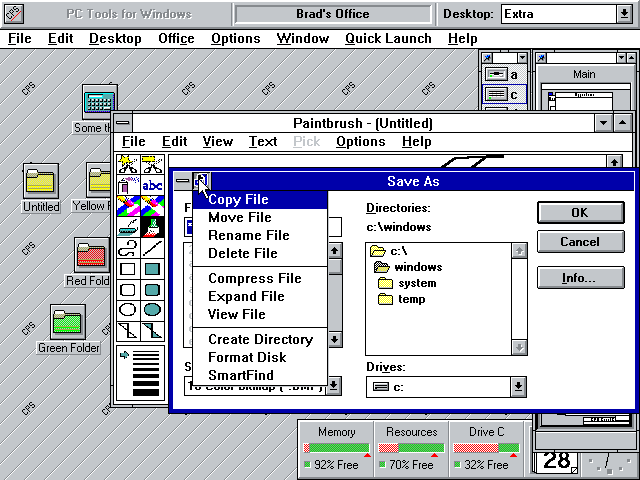640x480 pixels.
Task: Click the pushpin on the Main panel
Action: point(541,58)
